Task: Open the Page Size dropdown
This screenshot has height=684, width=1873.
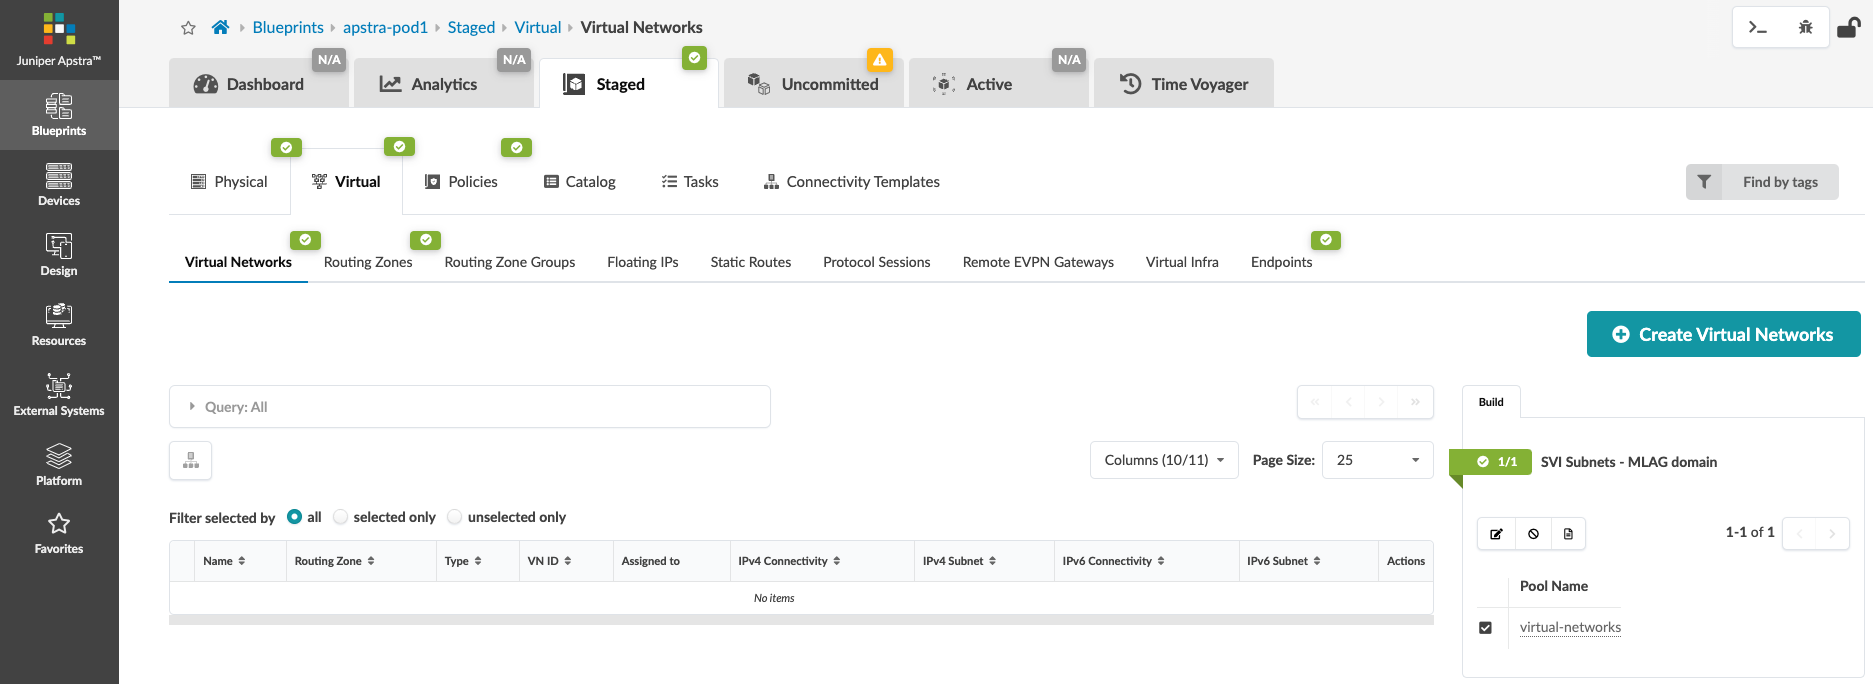Action: 1377,460
